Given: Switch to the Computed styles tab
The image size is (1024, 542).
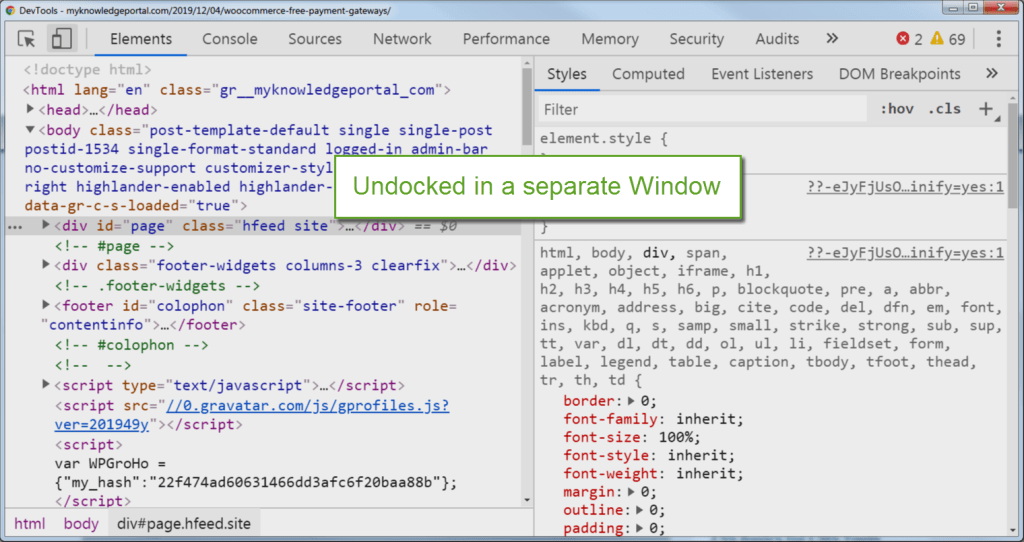Looking at the screenshot, I should (648, 74).
